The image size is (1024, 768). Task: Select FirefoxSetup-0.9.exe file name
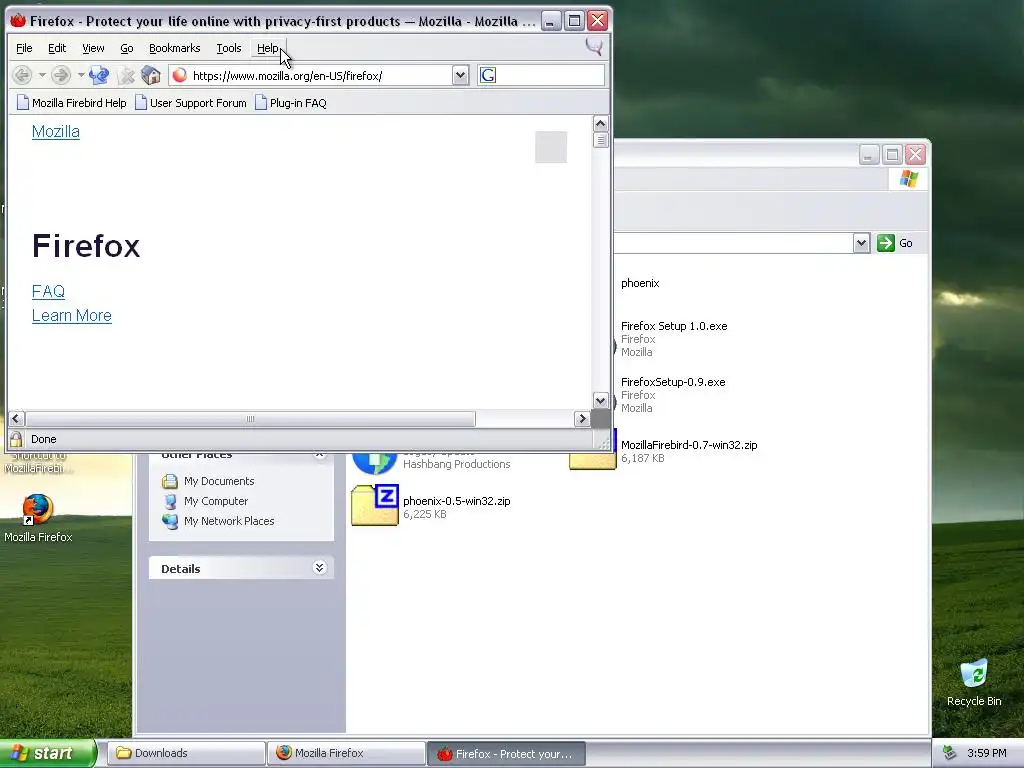coord(673,382)
